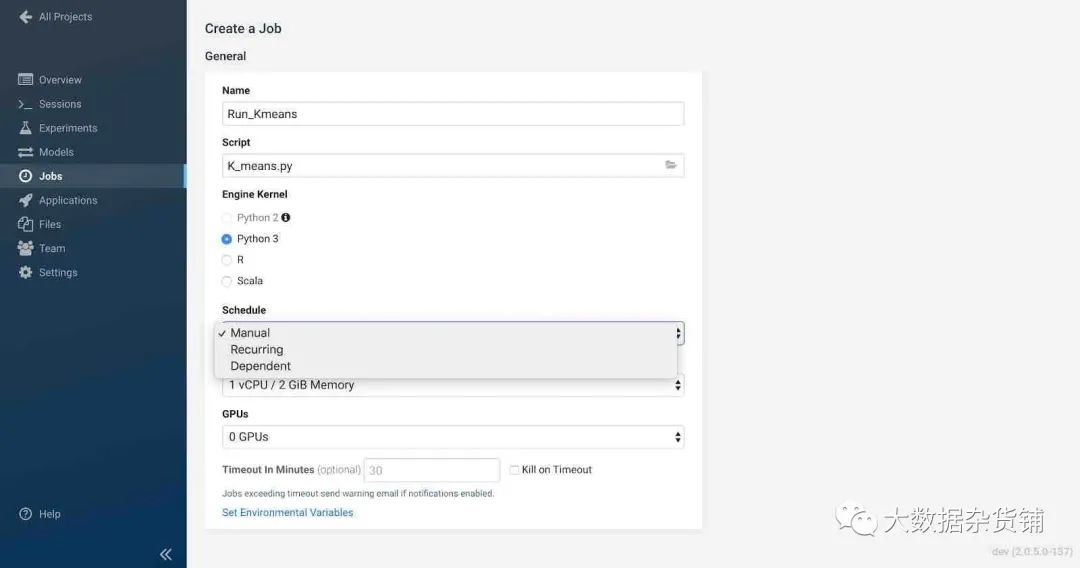Viewport: 1080px width, 568px height.
Task: Click the Script field with K_means.py
Action: pyautogui.click(x=453, y=166)
